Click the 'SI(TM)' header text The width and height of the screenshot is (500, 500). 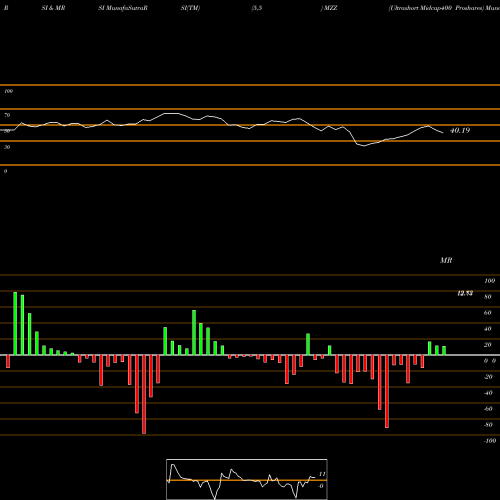coord(190,8)
